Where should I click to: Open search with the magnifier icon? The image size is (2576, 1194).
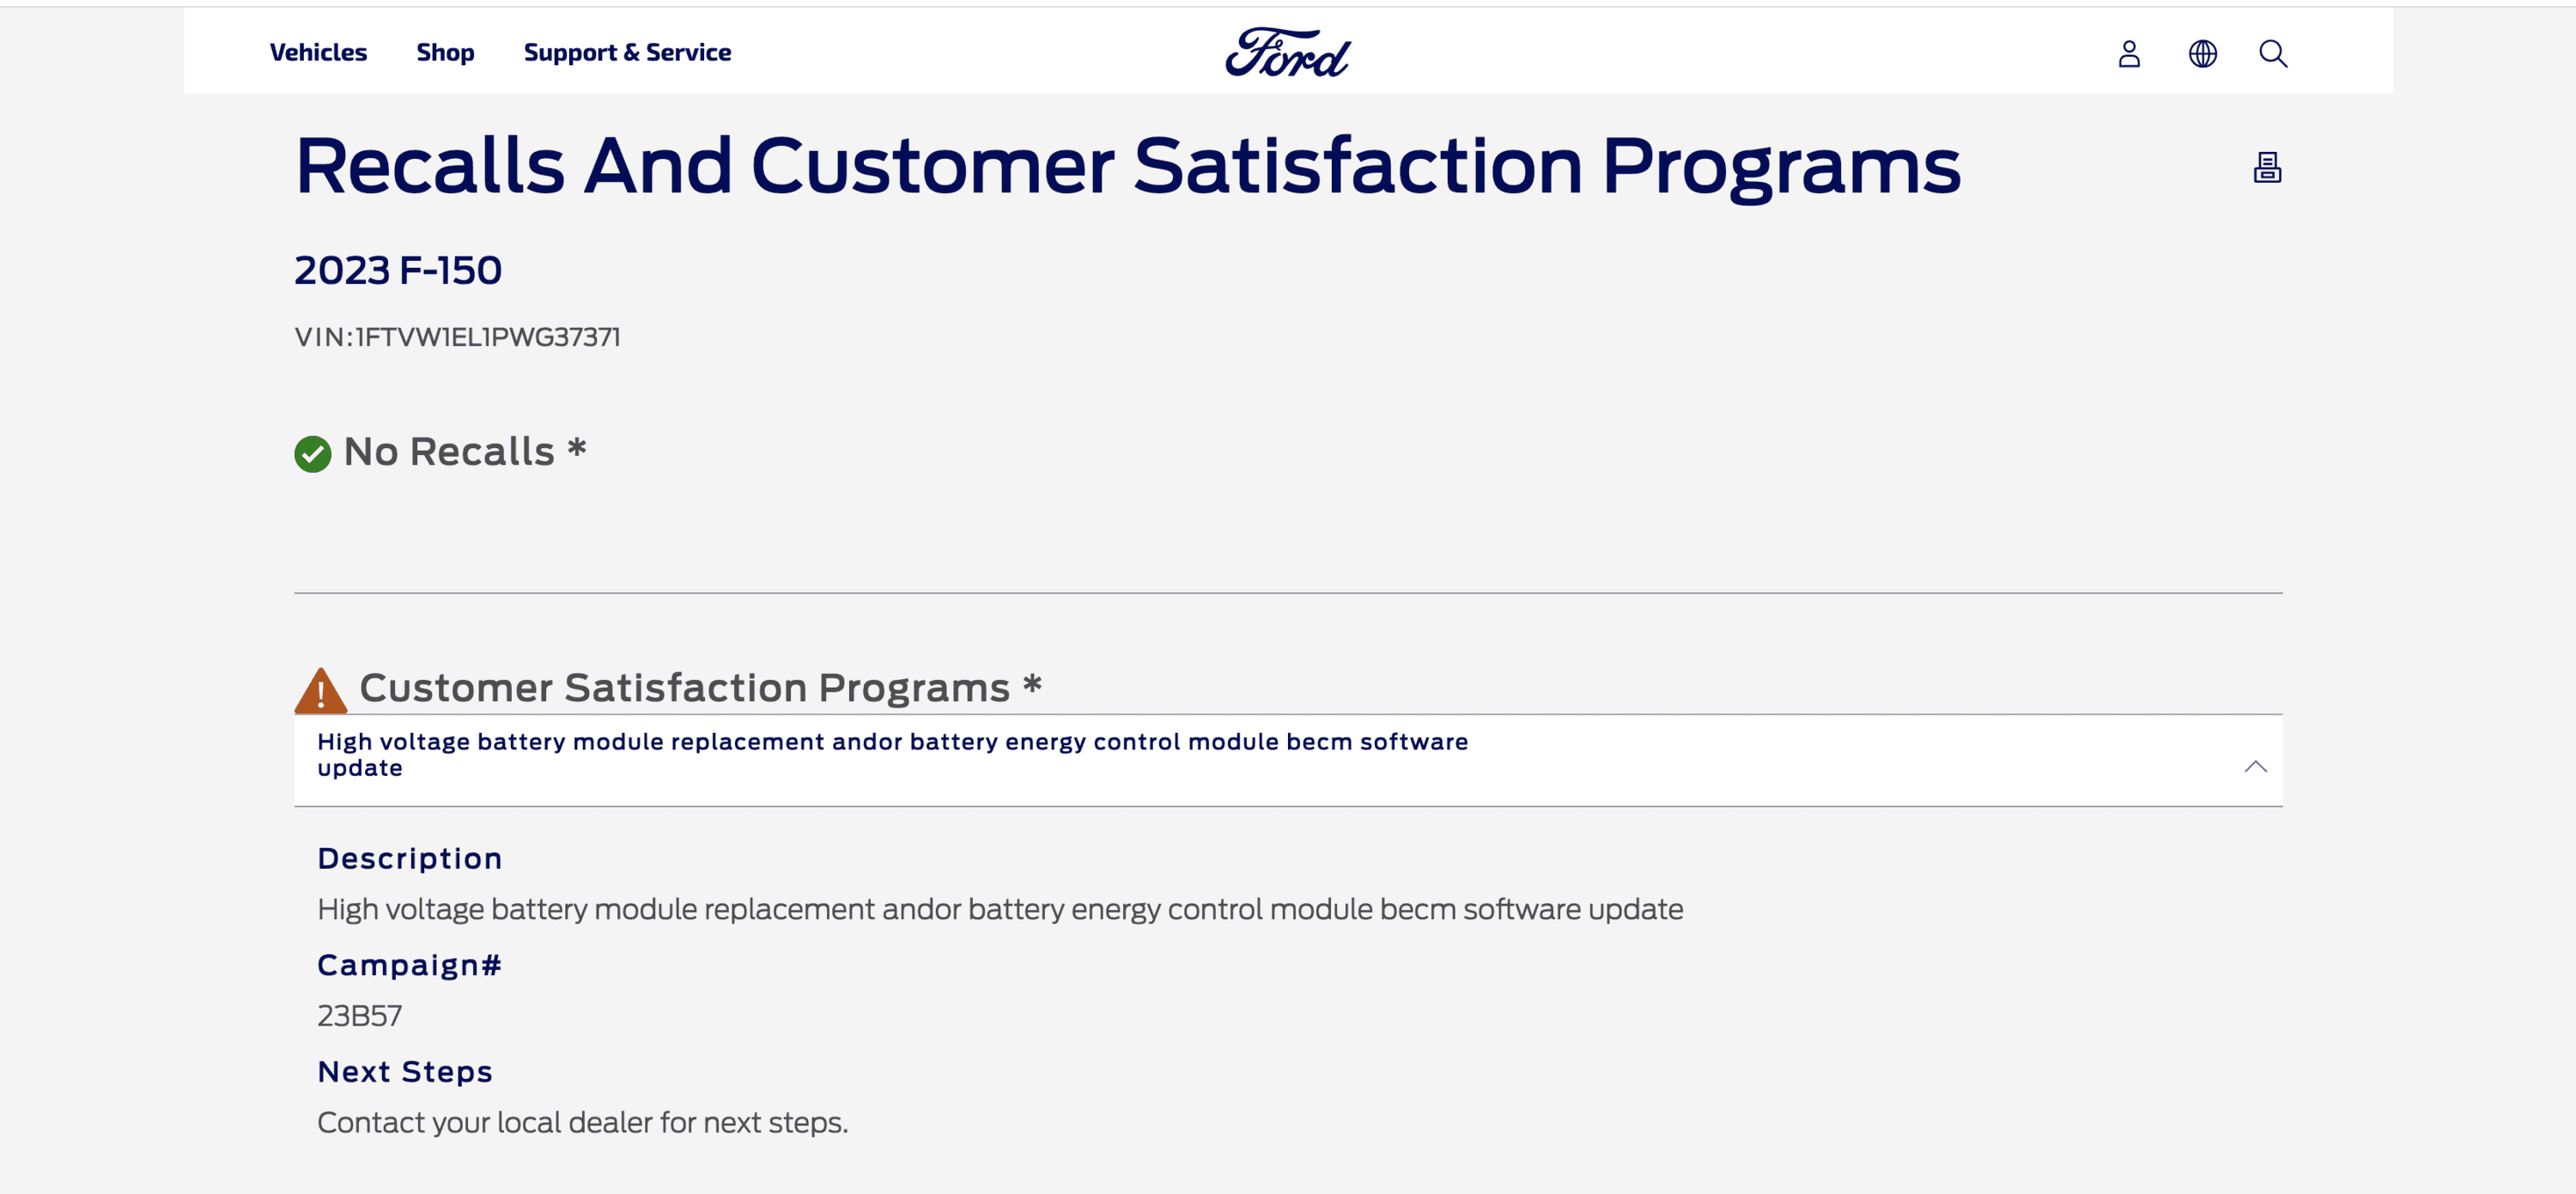tap(2272, 53)
